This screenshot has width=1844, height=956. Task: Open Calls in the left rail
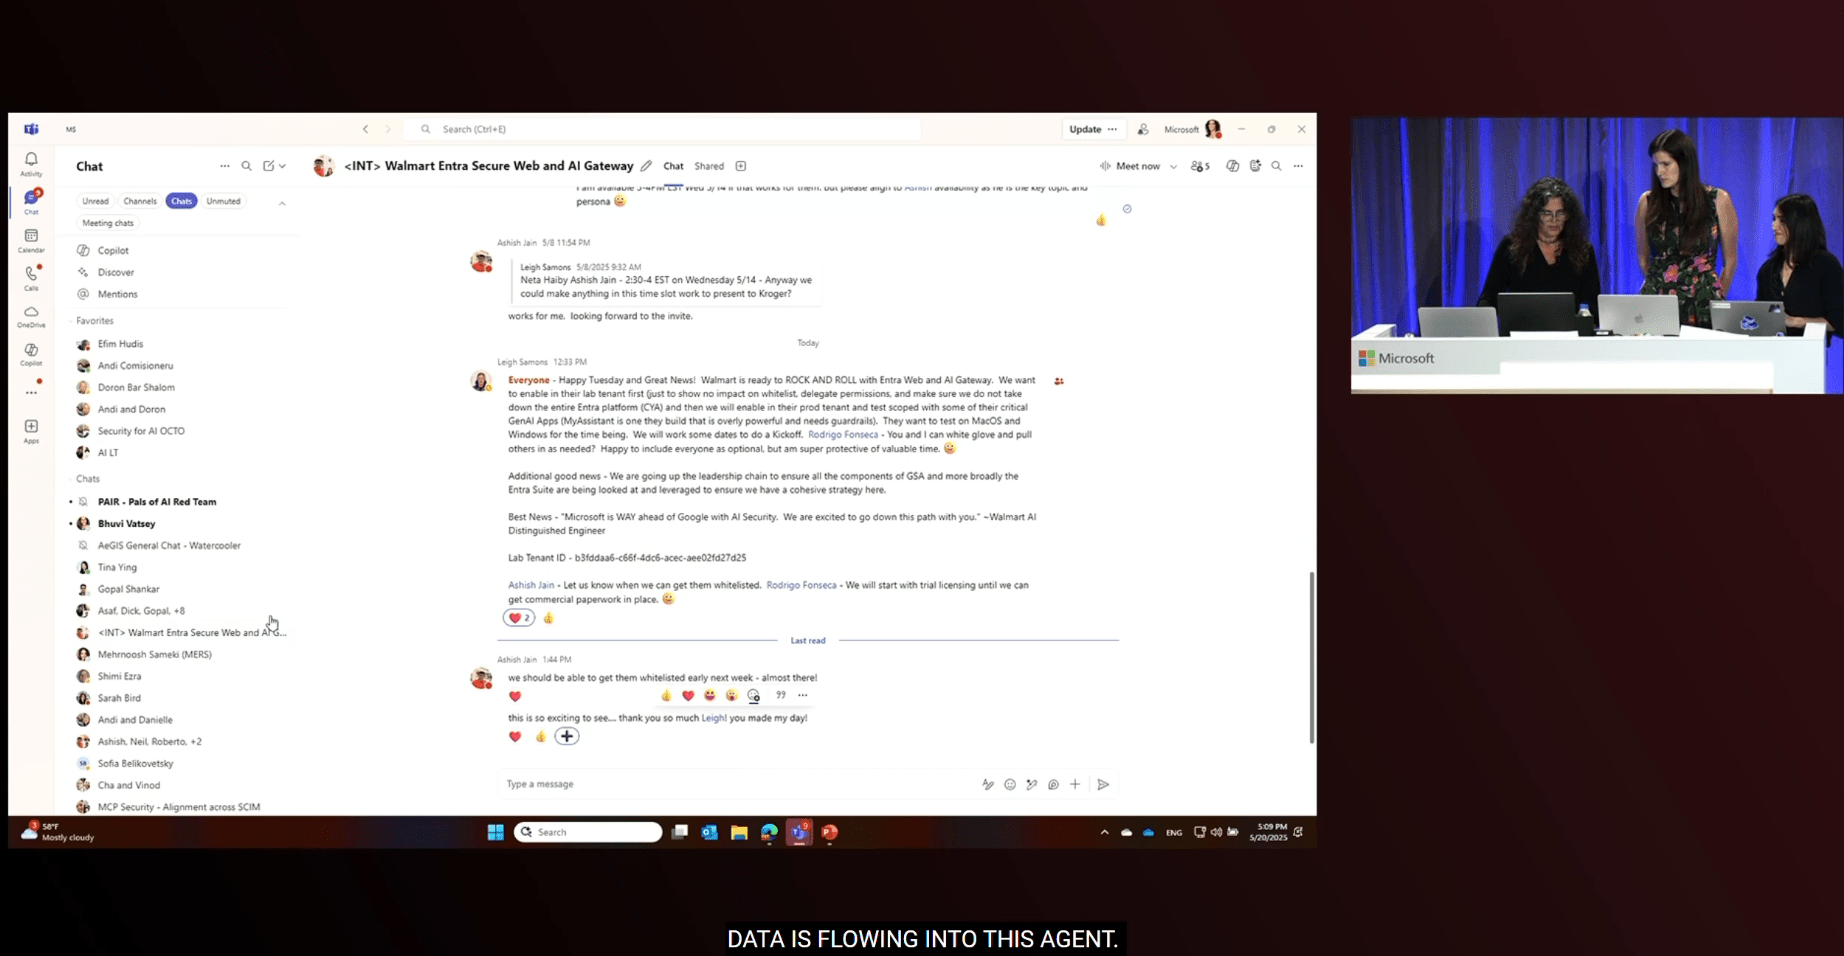click(x=31, y=277)
